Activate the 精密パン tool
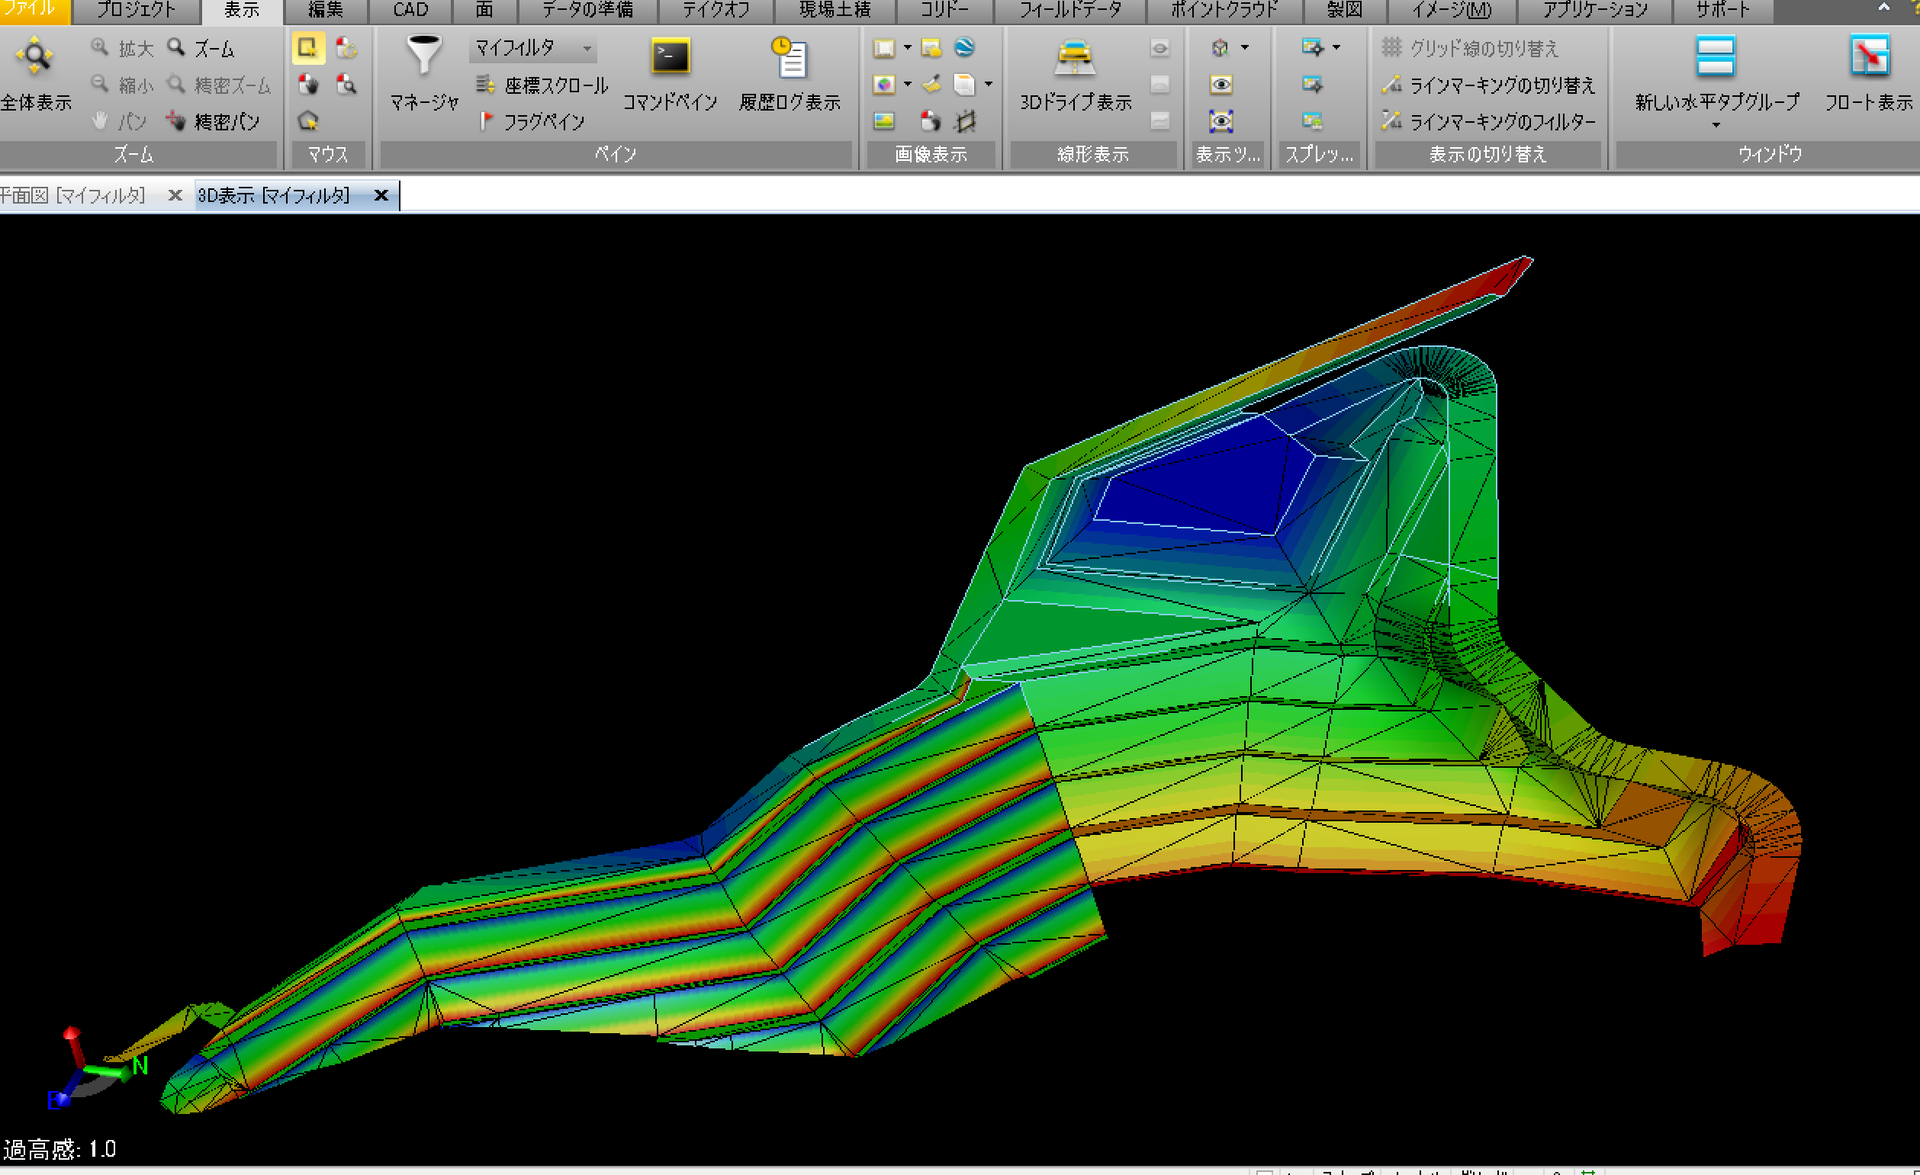The width and height of the screenshot is (1920, 1175). pyautogui.click(x=213, y=121)
